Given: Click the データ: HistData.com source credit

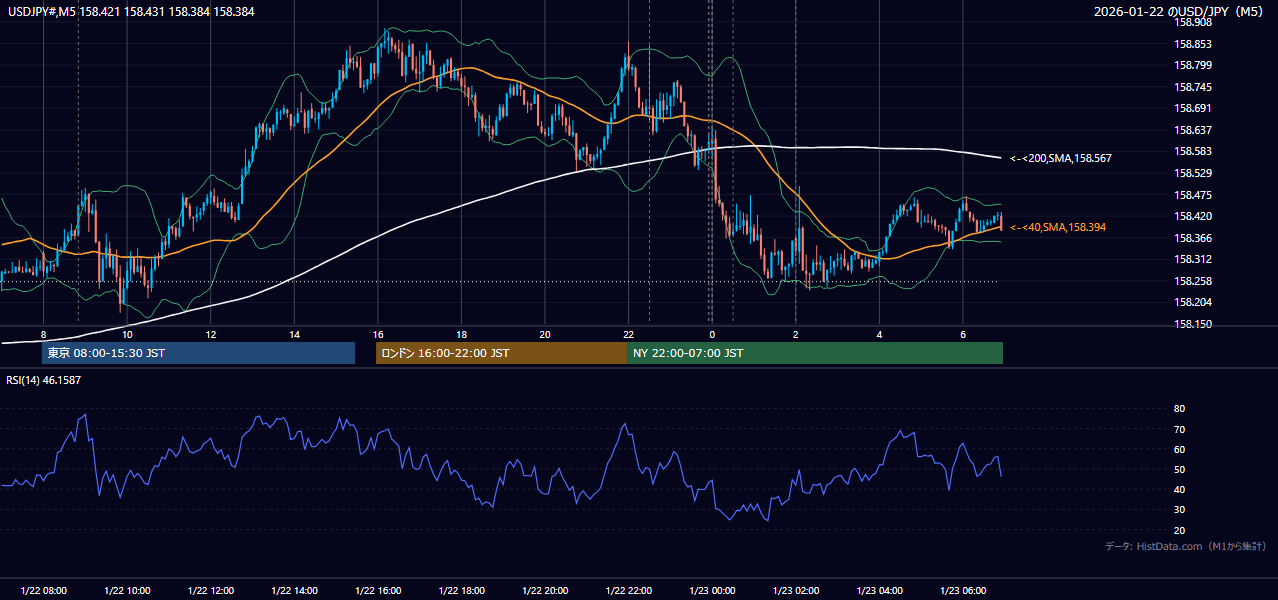Looking at the screenshot, I should [1186, 546].
